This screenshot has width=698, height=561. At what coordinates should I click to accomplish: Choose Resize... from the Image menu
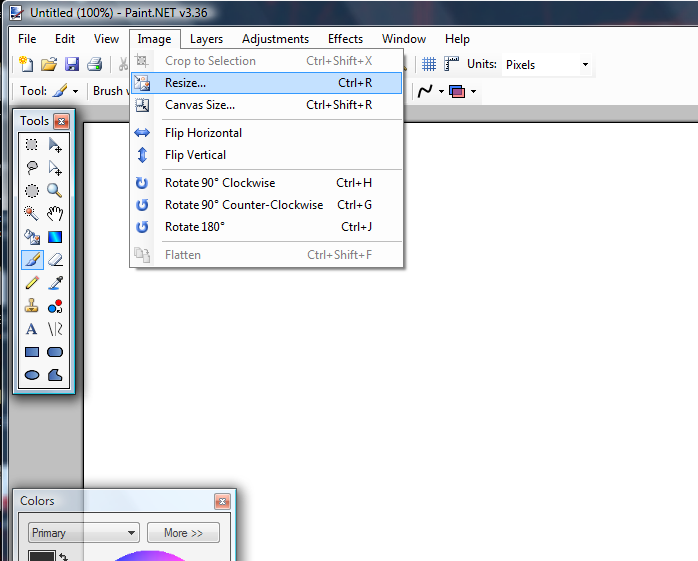185,83
